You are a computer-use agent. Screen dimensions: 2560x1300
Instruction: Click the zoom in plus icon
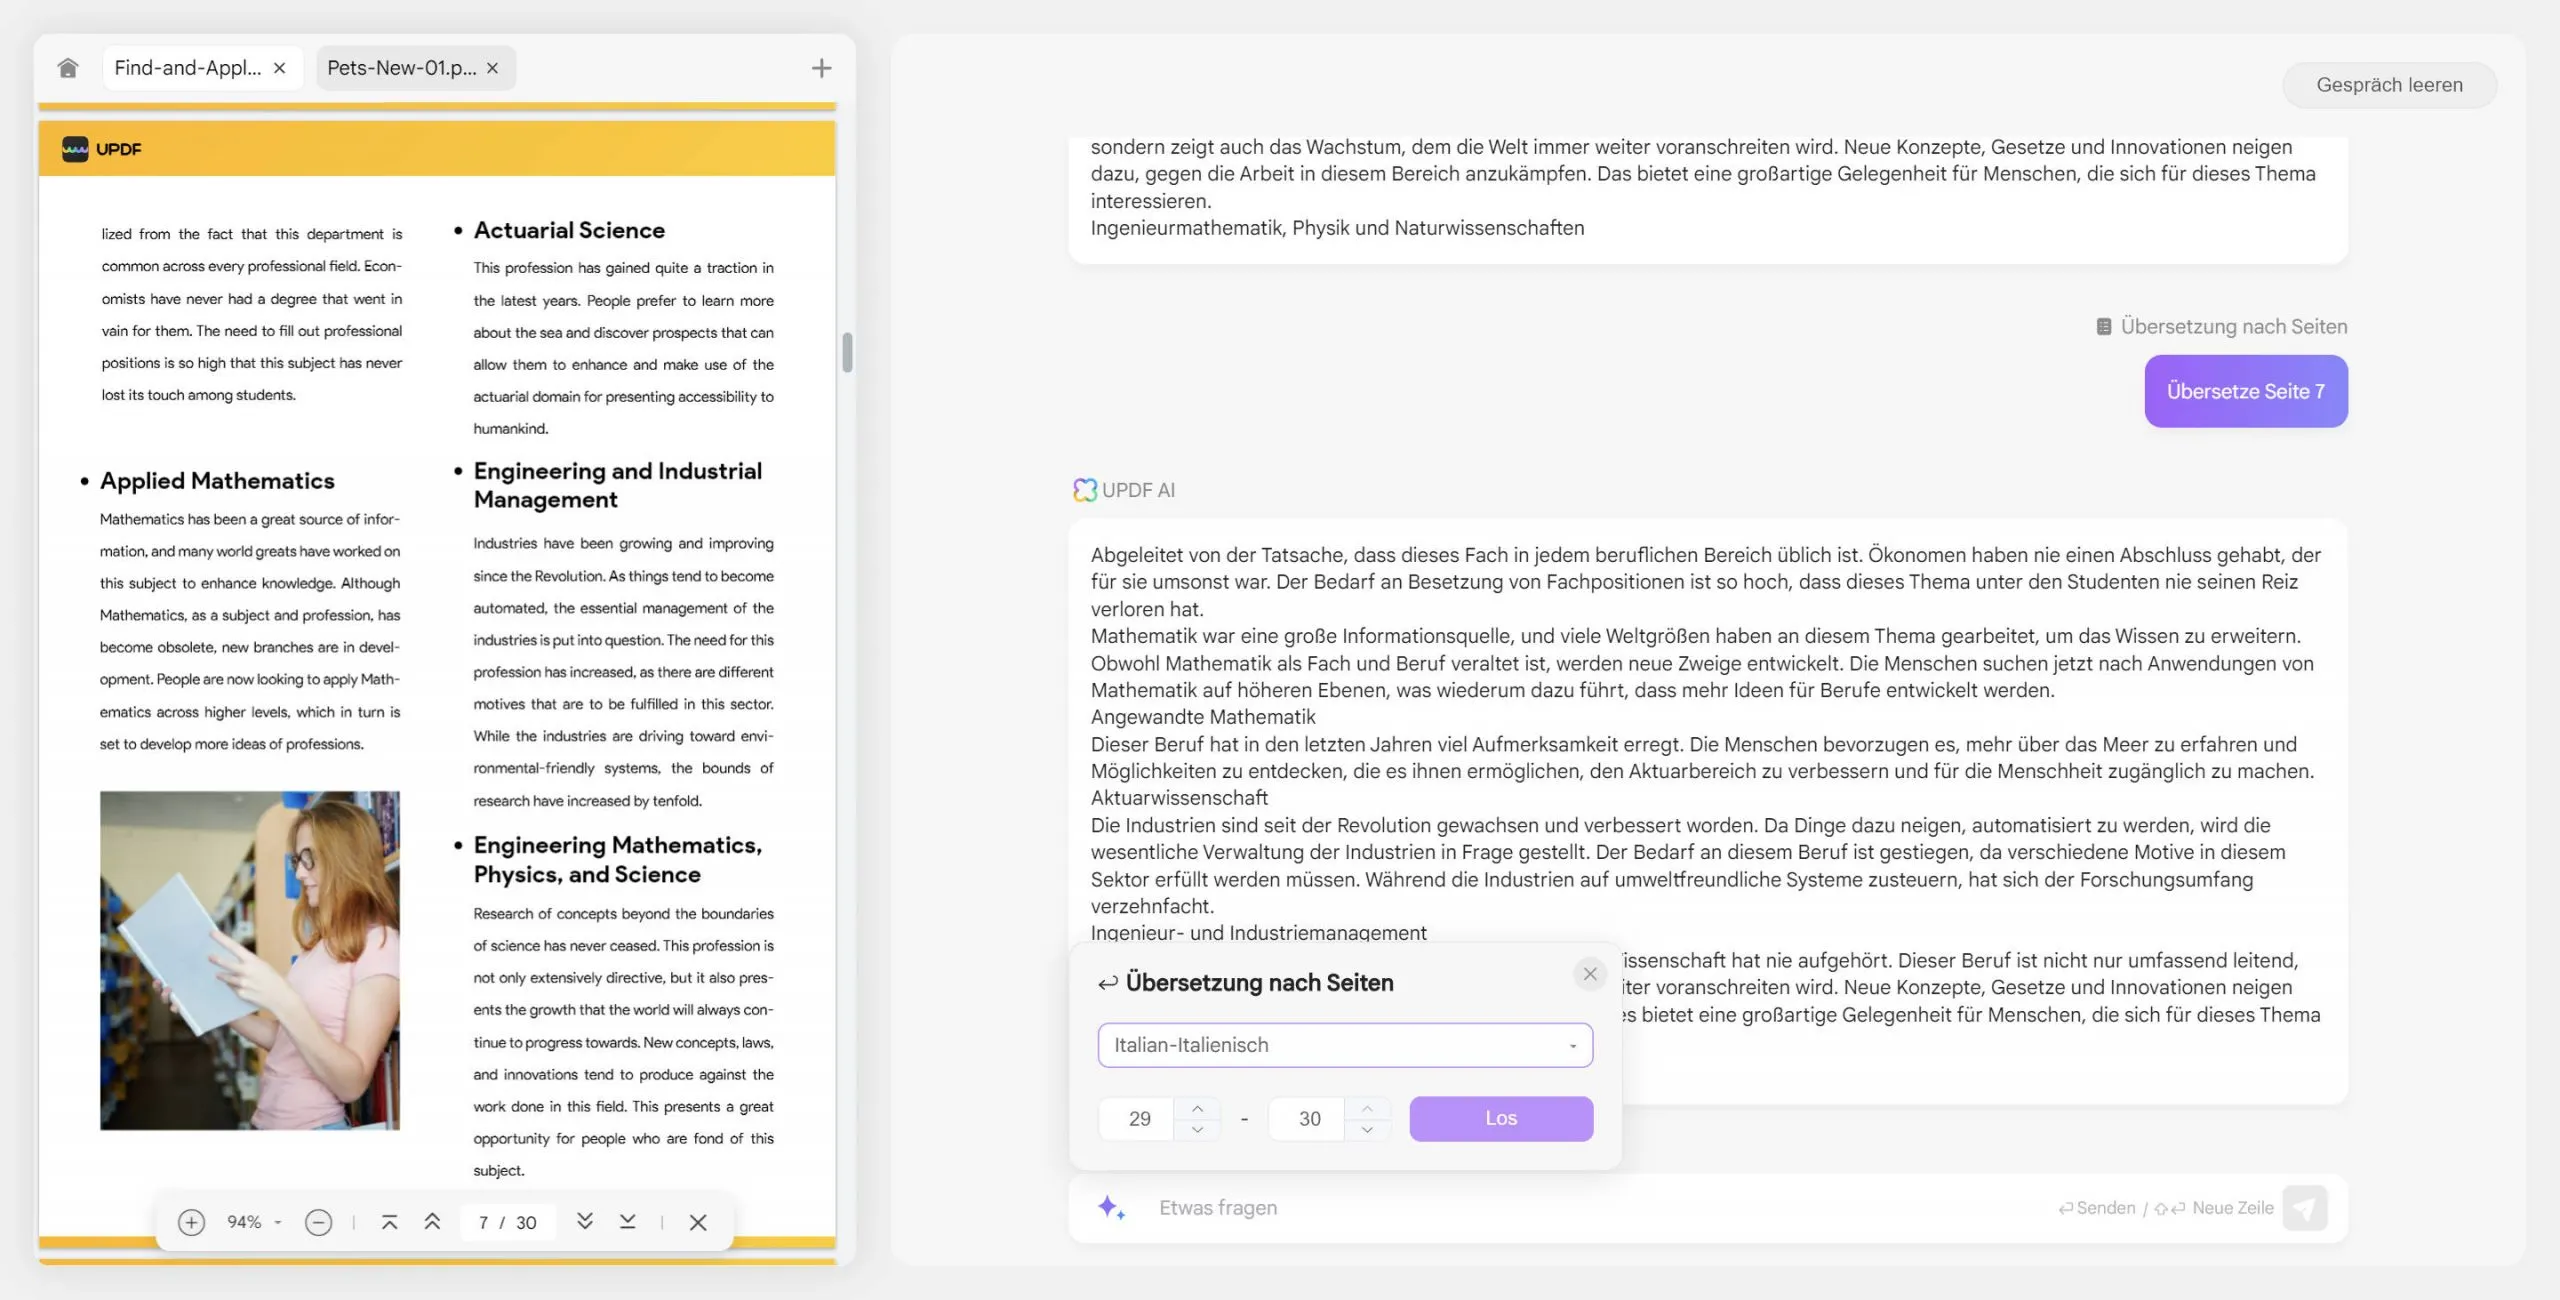click(187, 1224)
